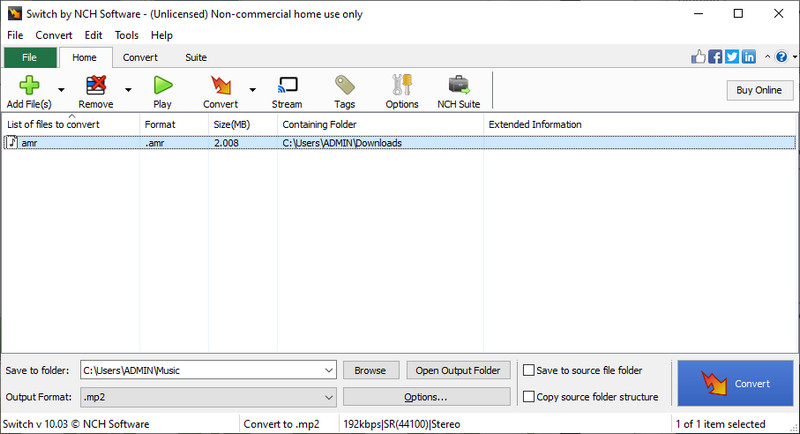The height and width of the screenshot is (434, 800).
Task: Open the help question mark icon
Action: (x=781, y=57)
